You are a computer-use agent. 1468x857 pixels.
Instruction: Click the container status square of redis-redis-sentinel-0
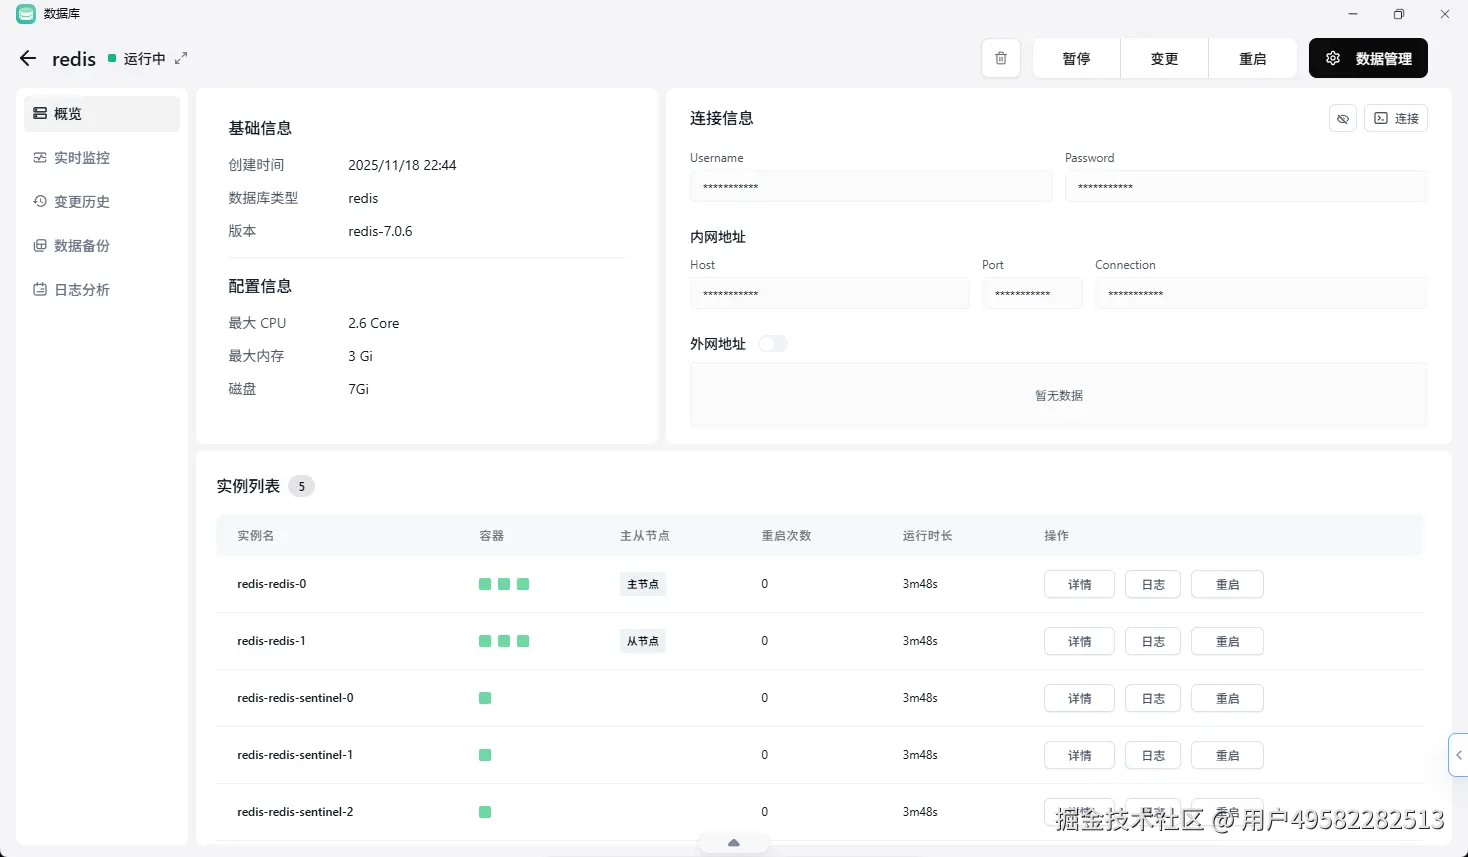485,698
